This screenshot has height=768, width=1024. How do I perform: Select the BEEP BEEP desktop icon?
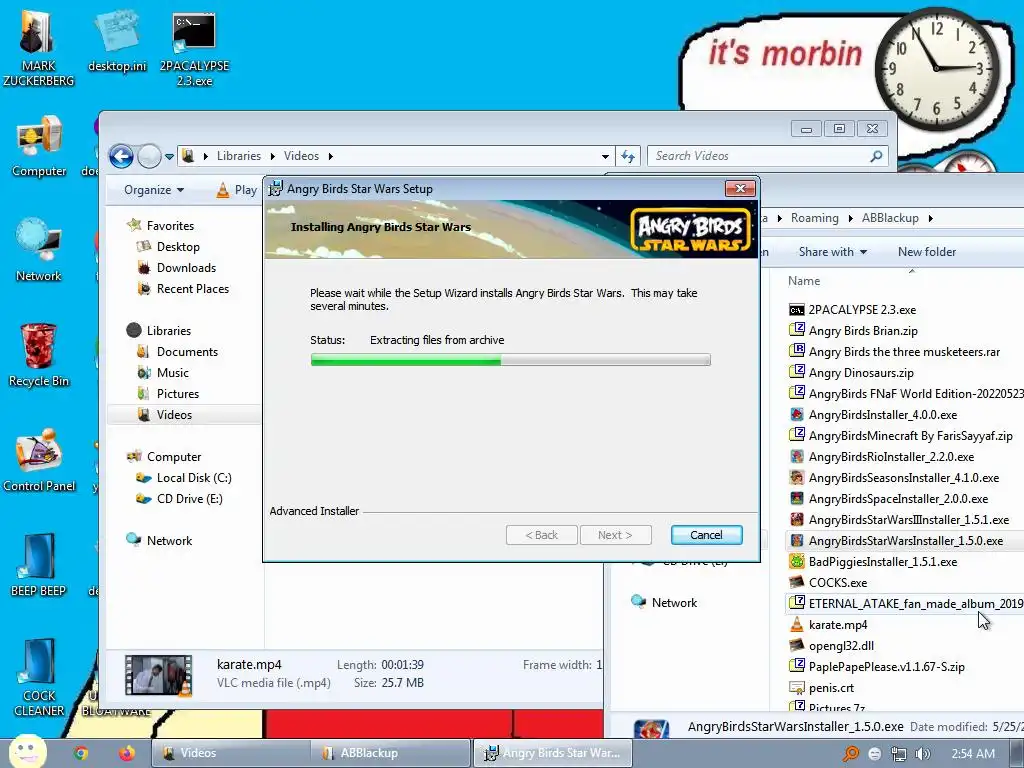[x=39, y=565]
